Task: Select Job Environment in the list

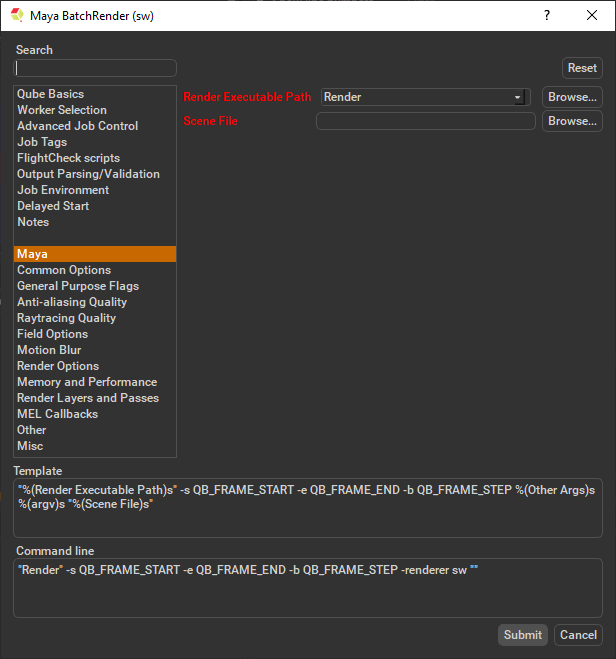Action: (63, 190)
